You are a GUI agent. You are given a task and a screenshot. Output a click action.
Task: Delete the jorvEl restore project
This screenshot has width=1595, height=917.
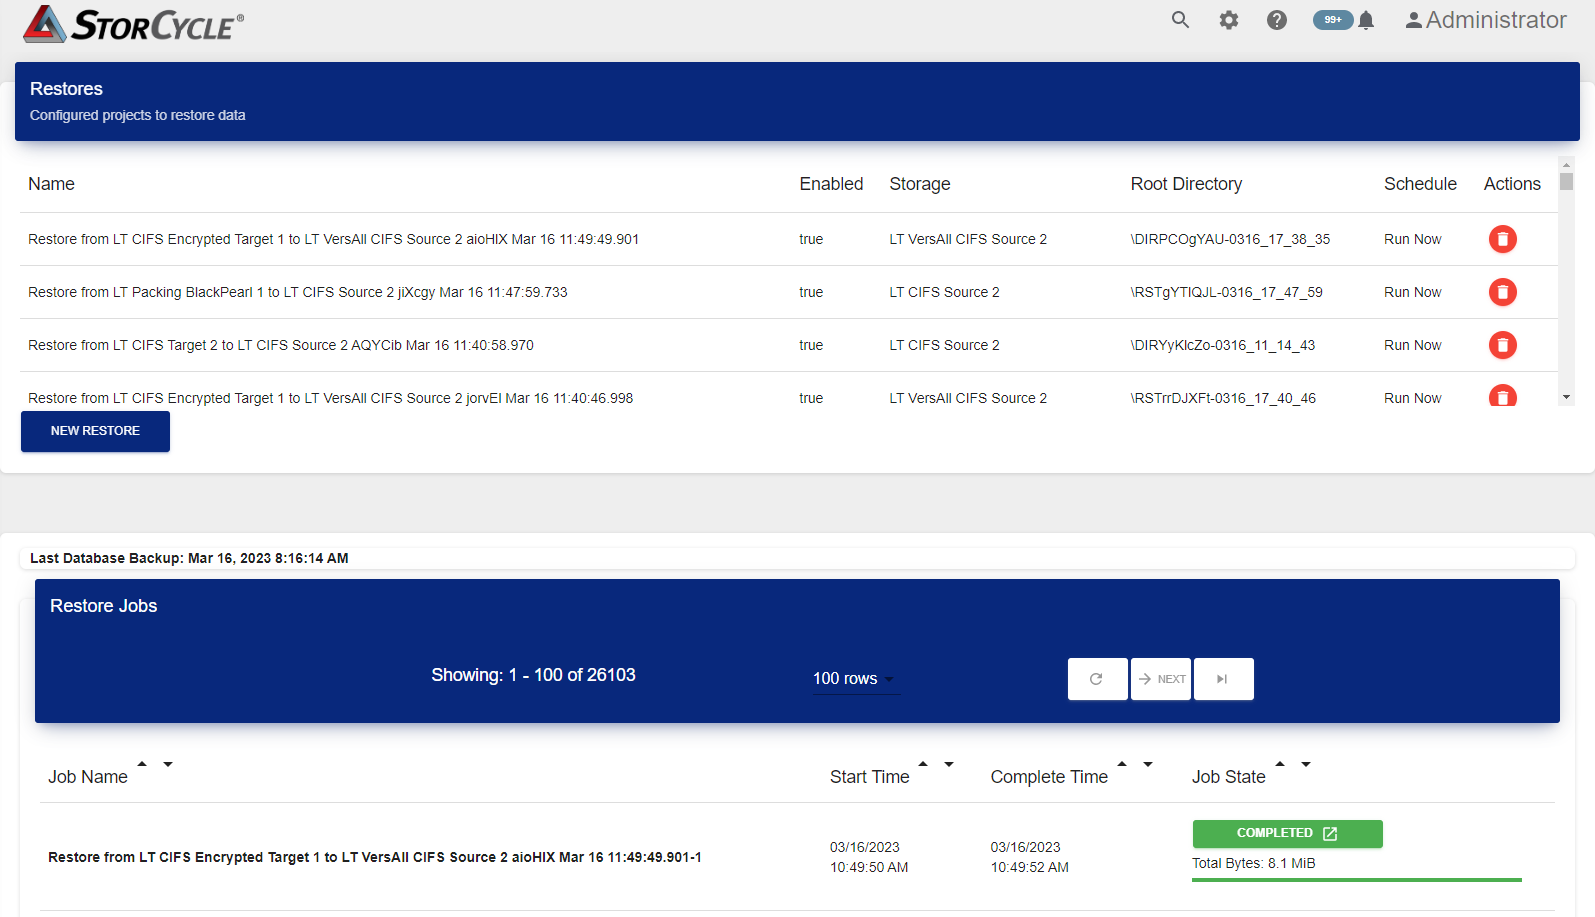(x=1503, y=396)
